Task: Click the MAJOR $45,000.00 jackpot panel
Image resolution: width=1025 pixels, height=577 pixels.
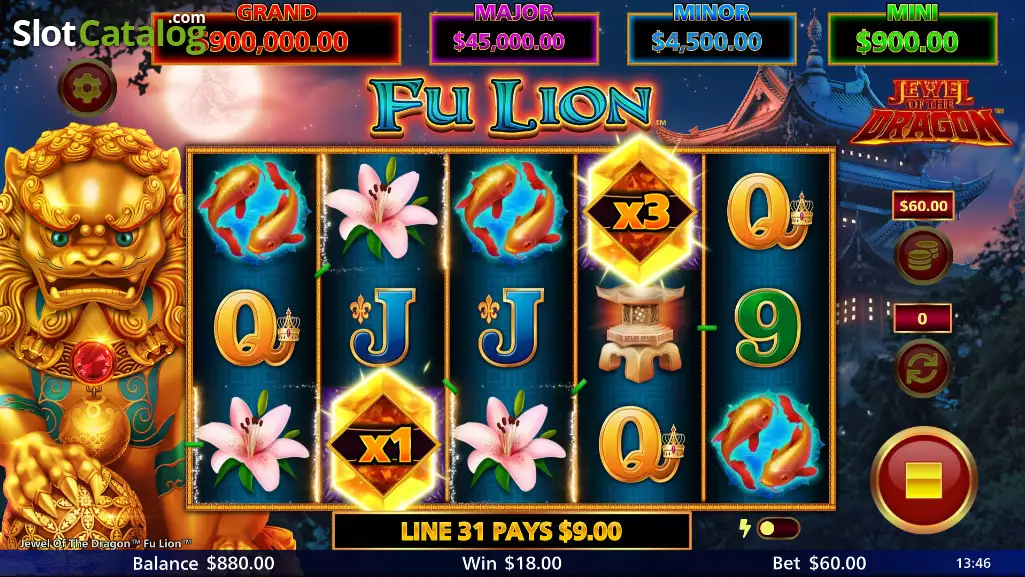Action: click(x=514, y=39)
